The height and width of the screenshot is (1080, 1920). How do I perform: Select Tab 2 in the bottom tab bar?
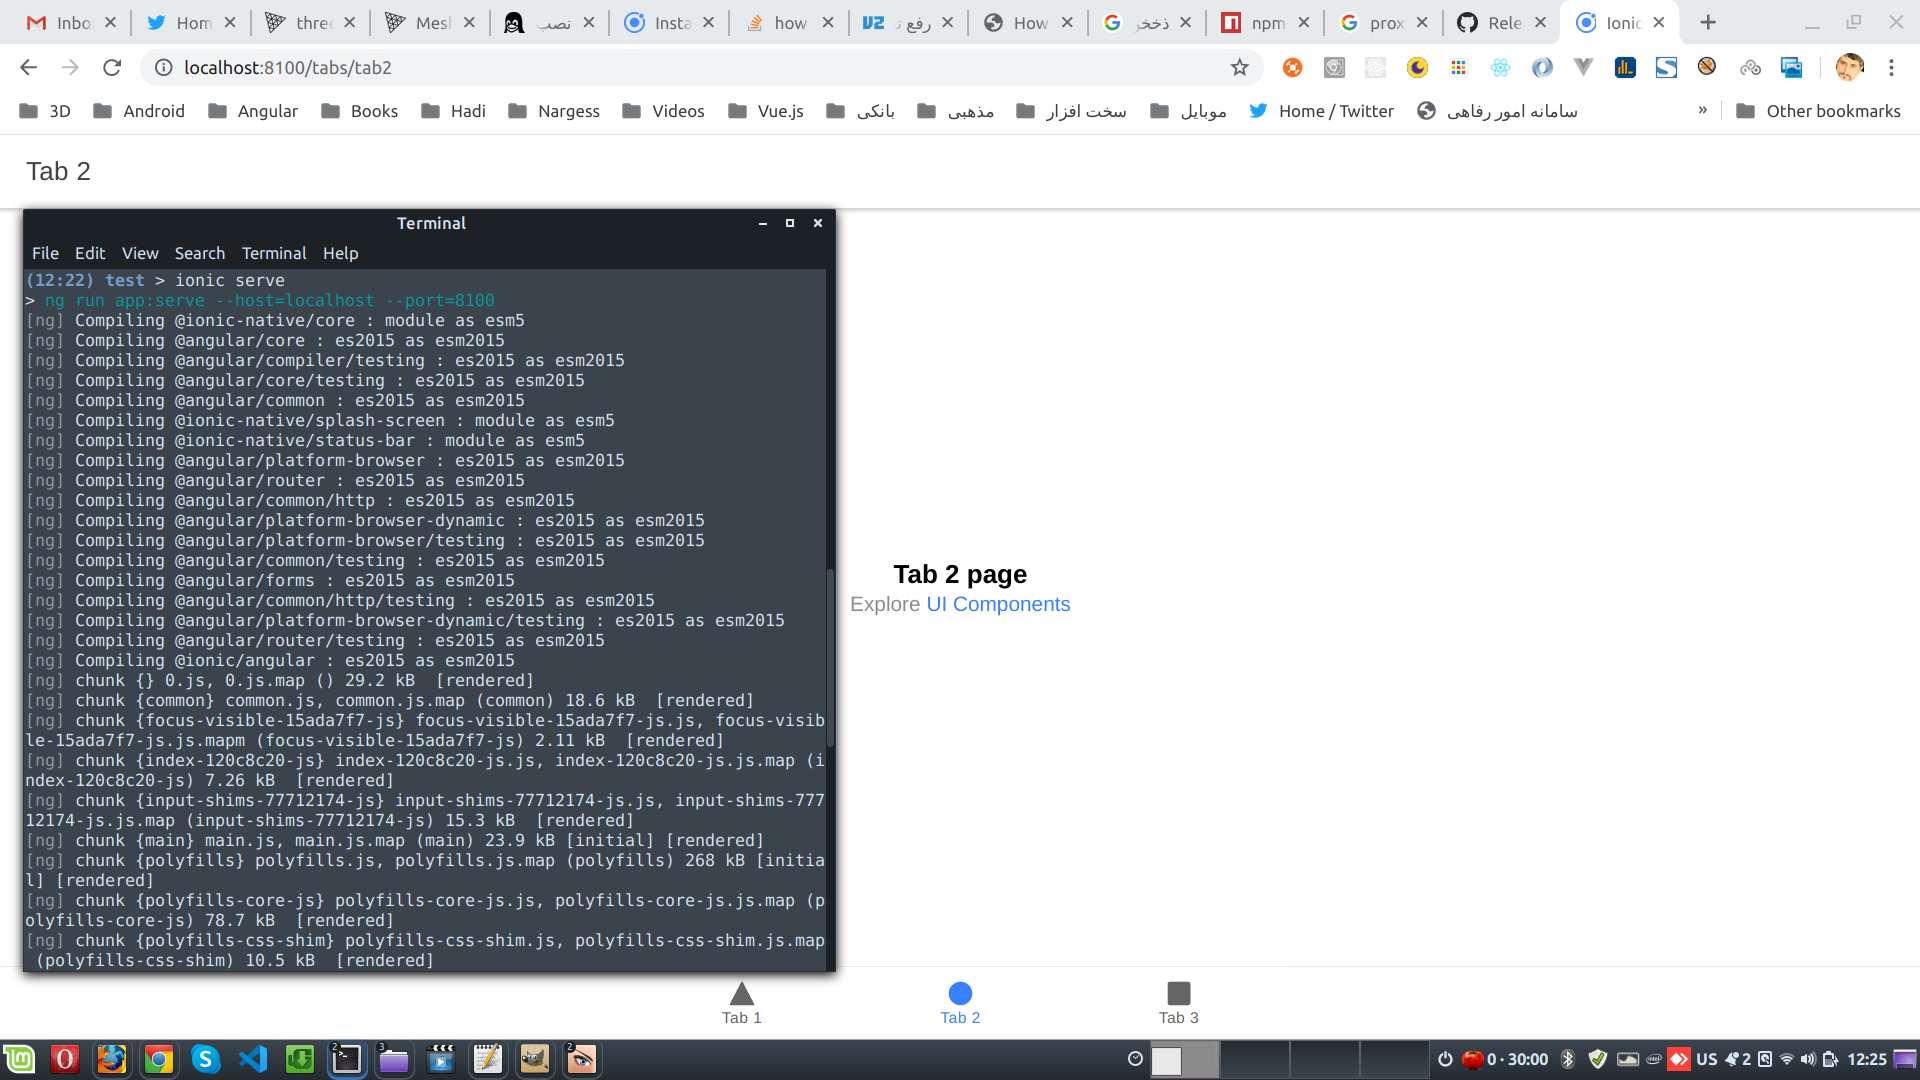(x=960, y=1003)
